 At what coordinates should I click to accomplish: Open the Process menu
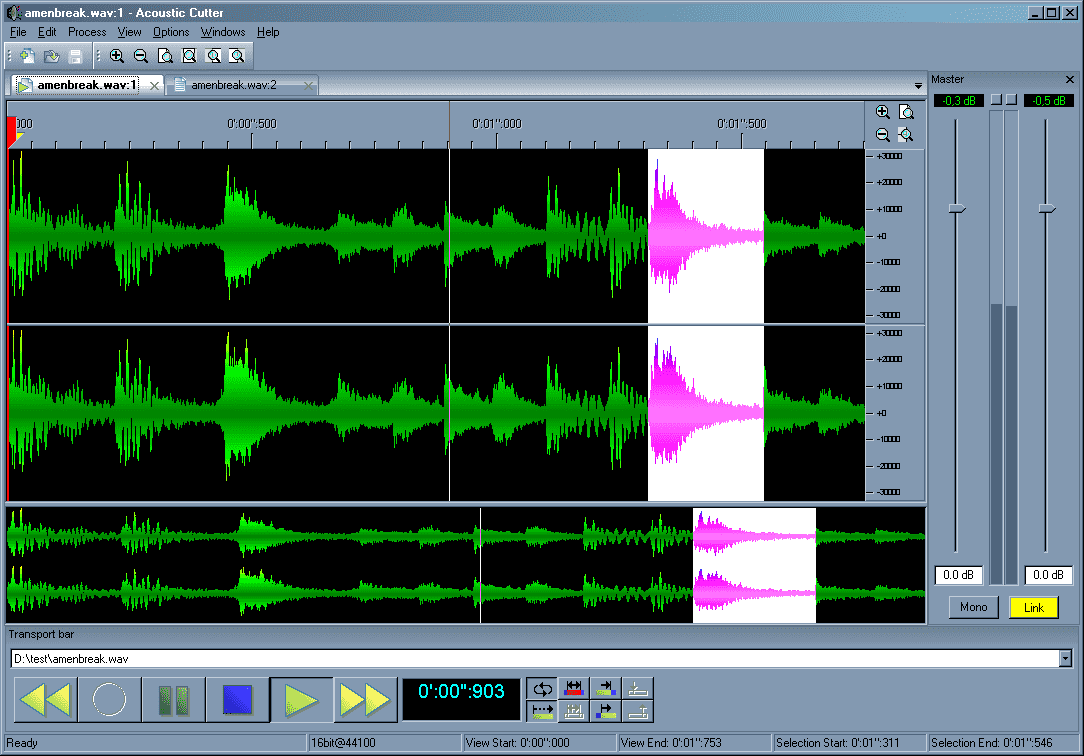click(87, 32)
